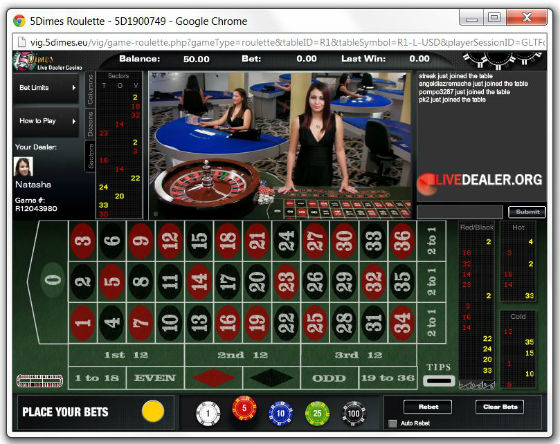
Task: Click the page icon in address bar
Action: [x=22, y=42]
